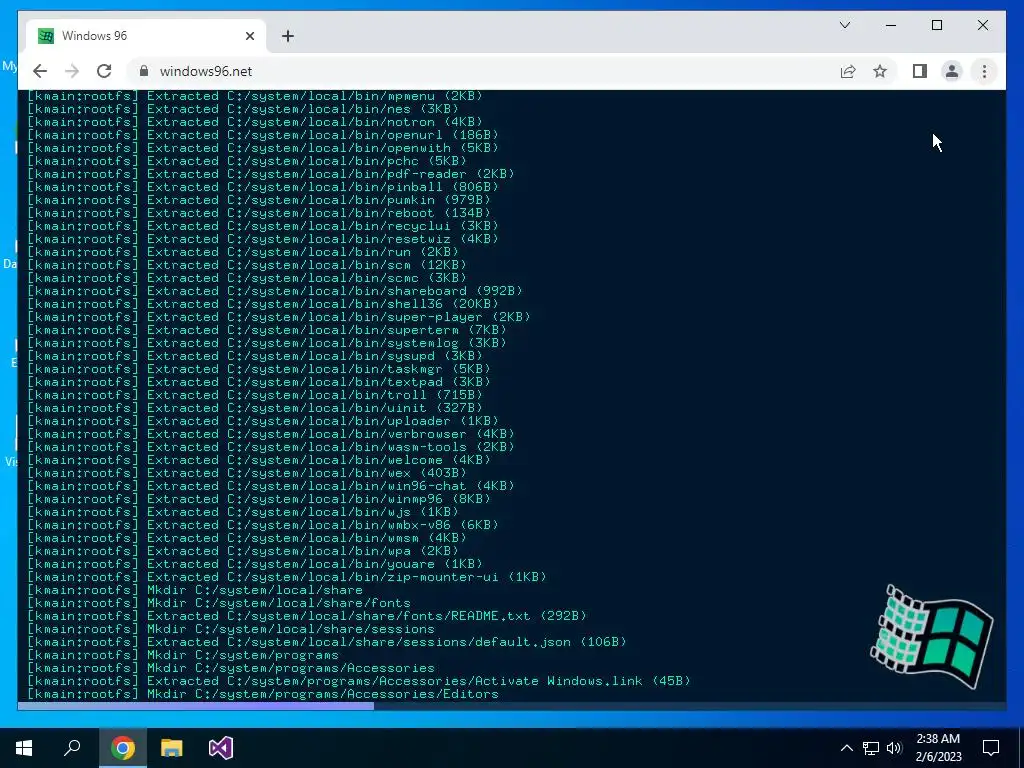The image size is (1024, 768).
Task: Expand the tab search chevron
Action: coord(845,25)
